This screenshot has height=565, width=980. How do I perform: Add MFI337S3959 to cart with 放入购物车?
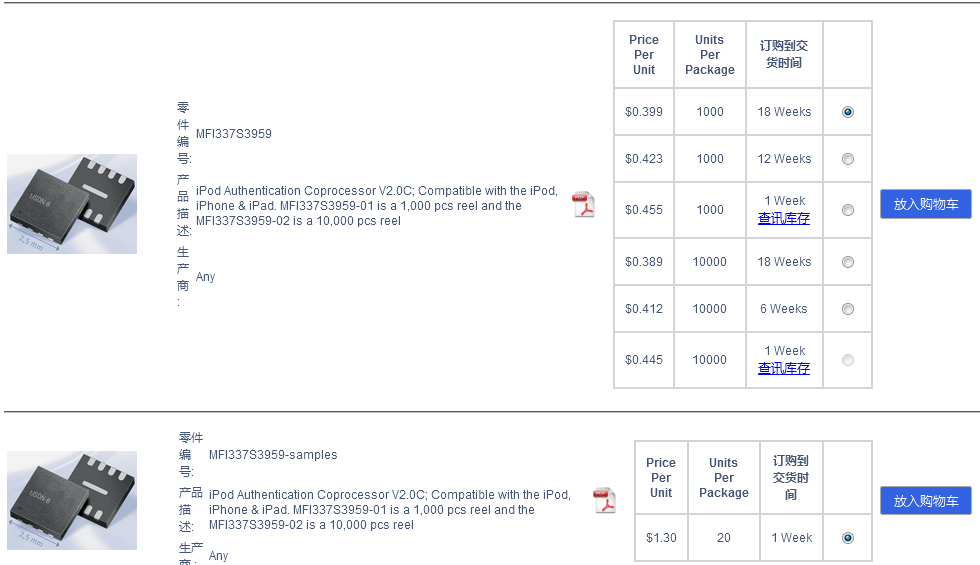(x=925, y=204)
